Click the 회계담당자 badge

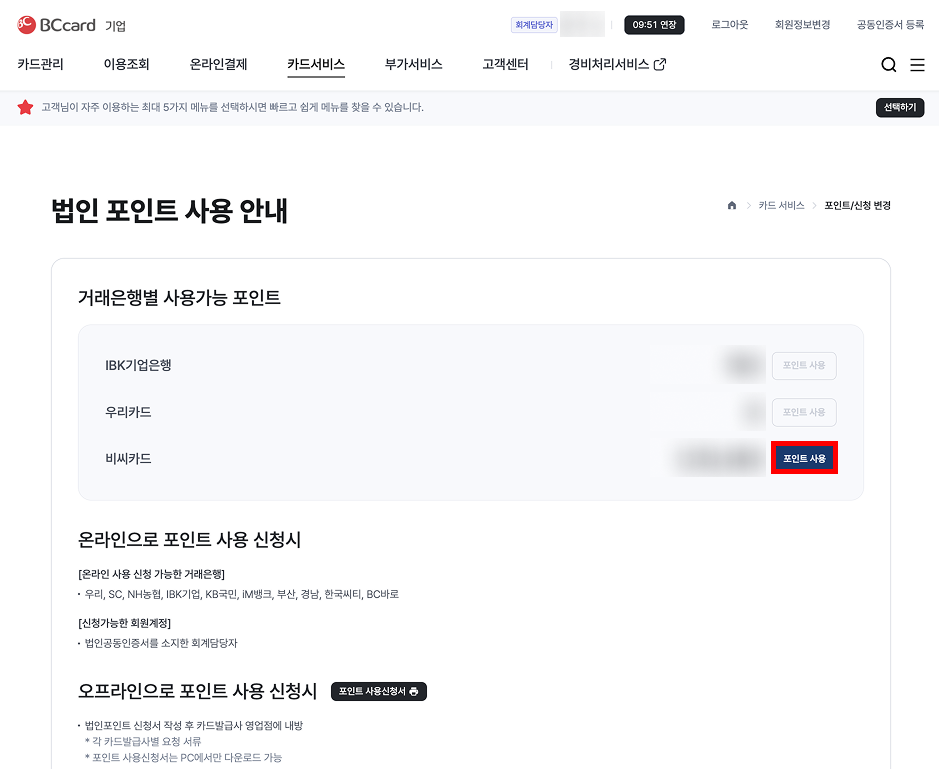pos(534,25)
